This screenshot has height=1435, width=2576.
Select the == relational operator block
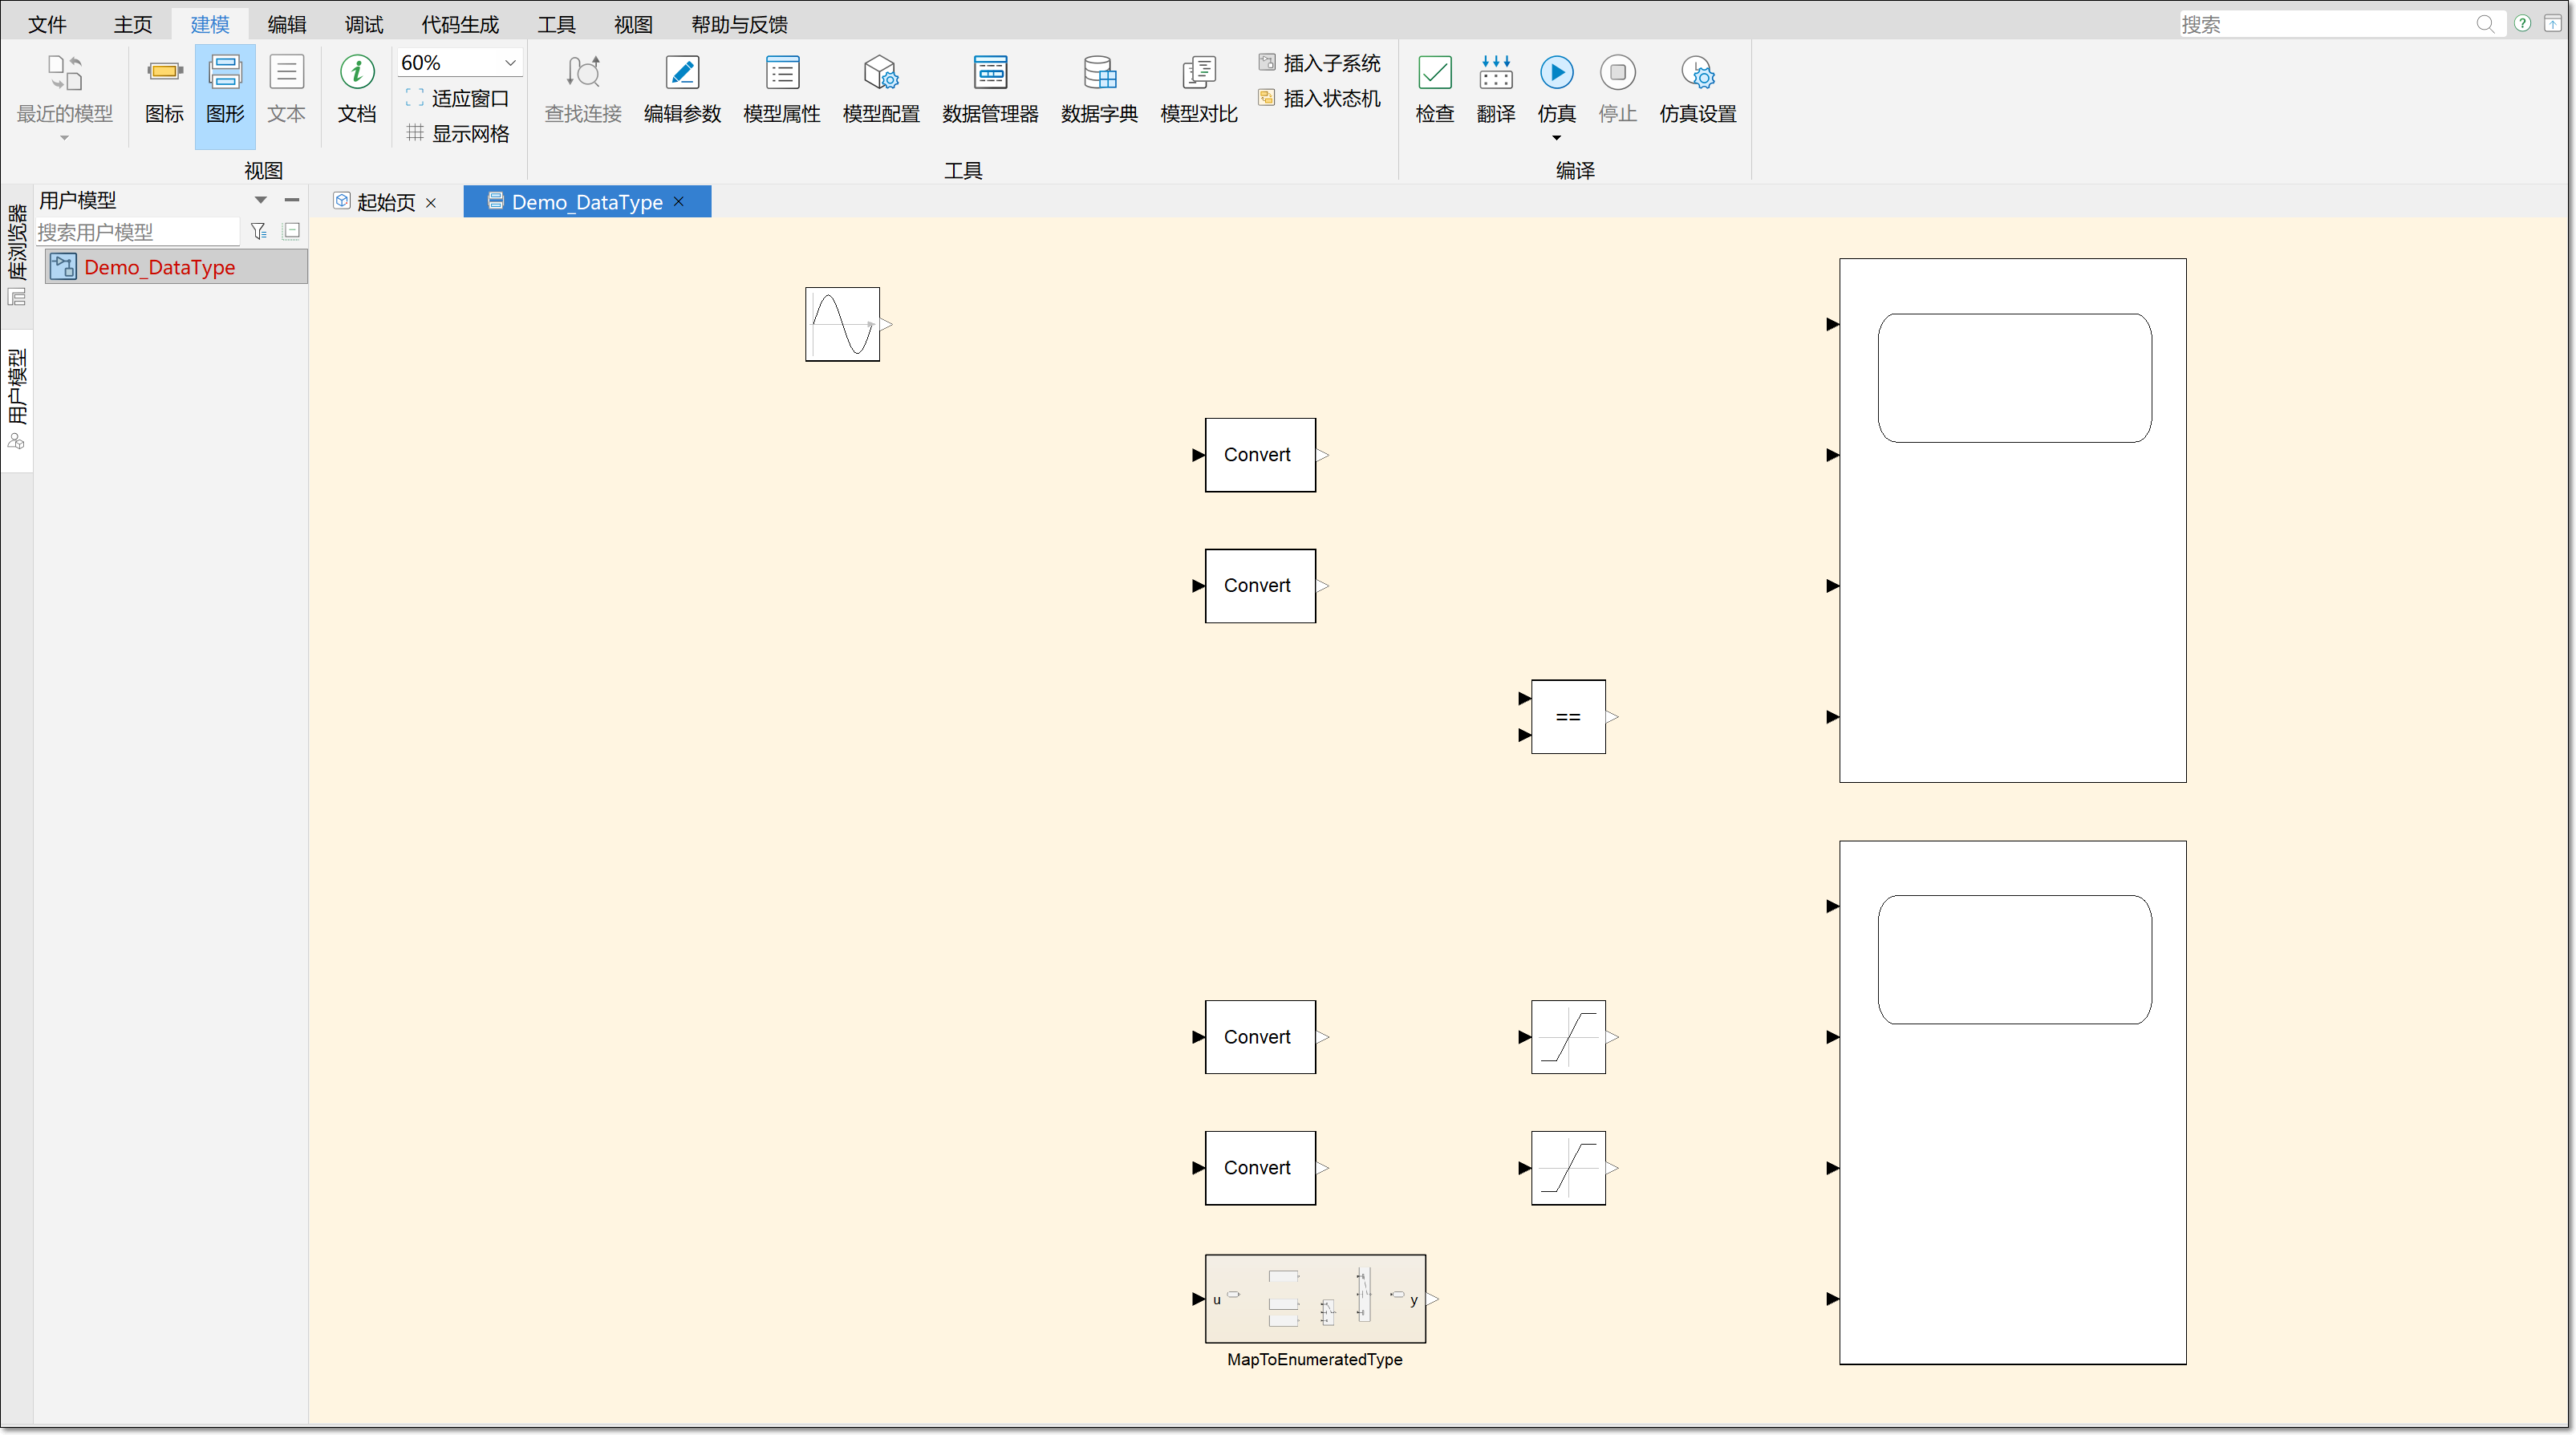pos(1568,717)
